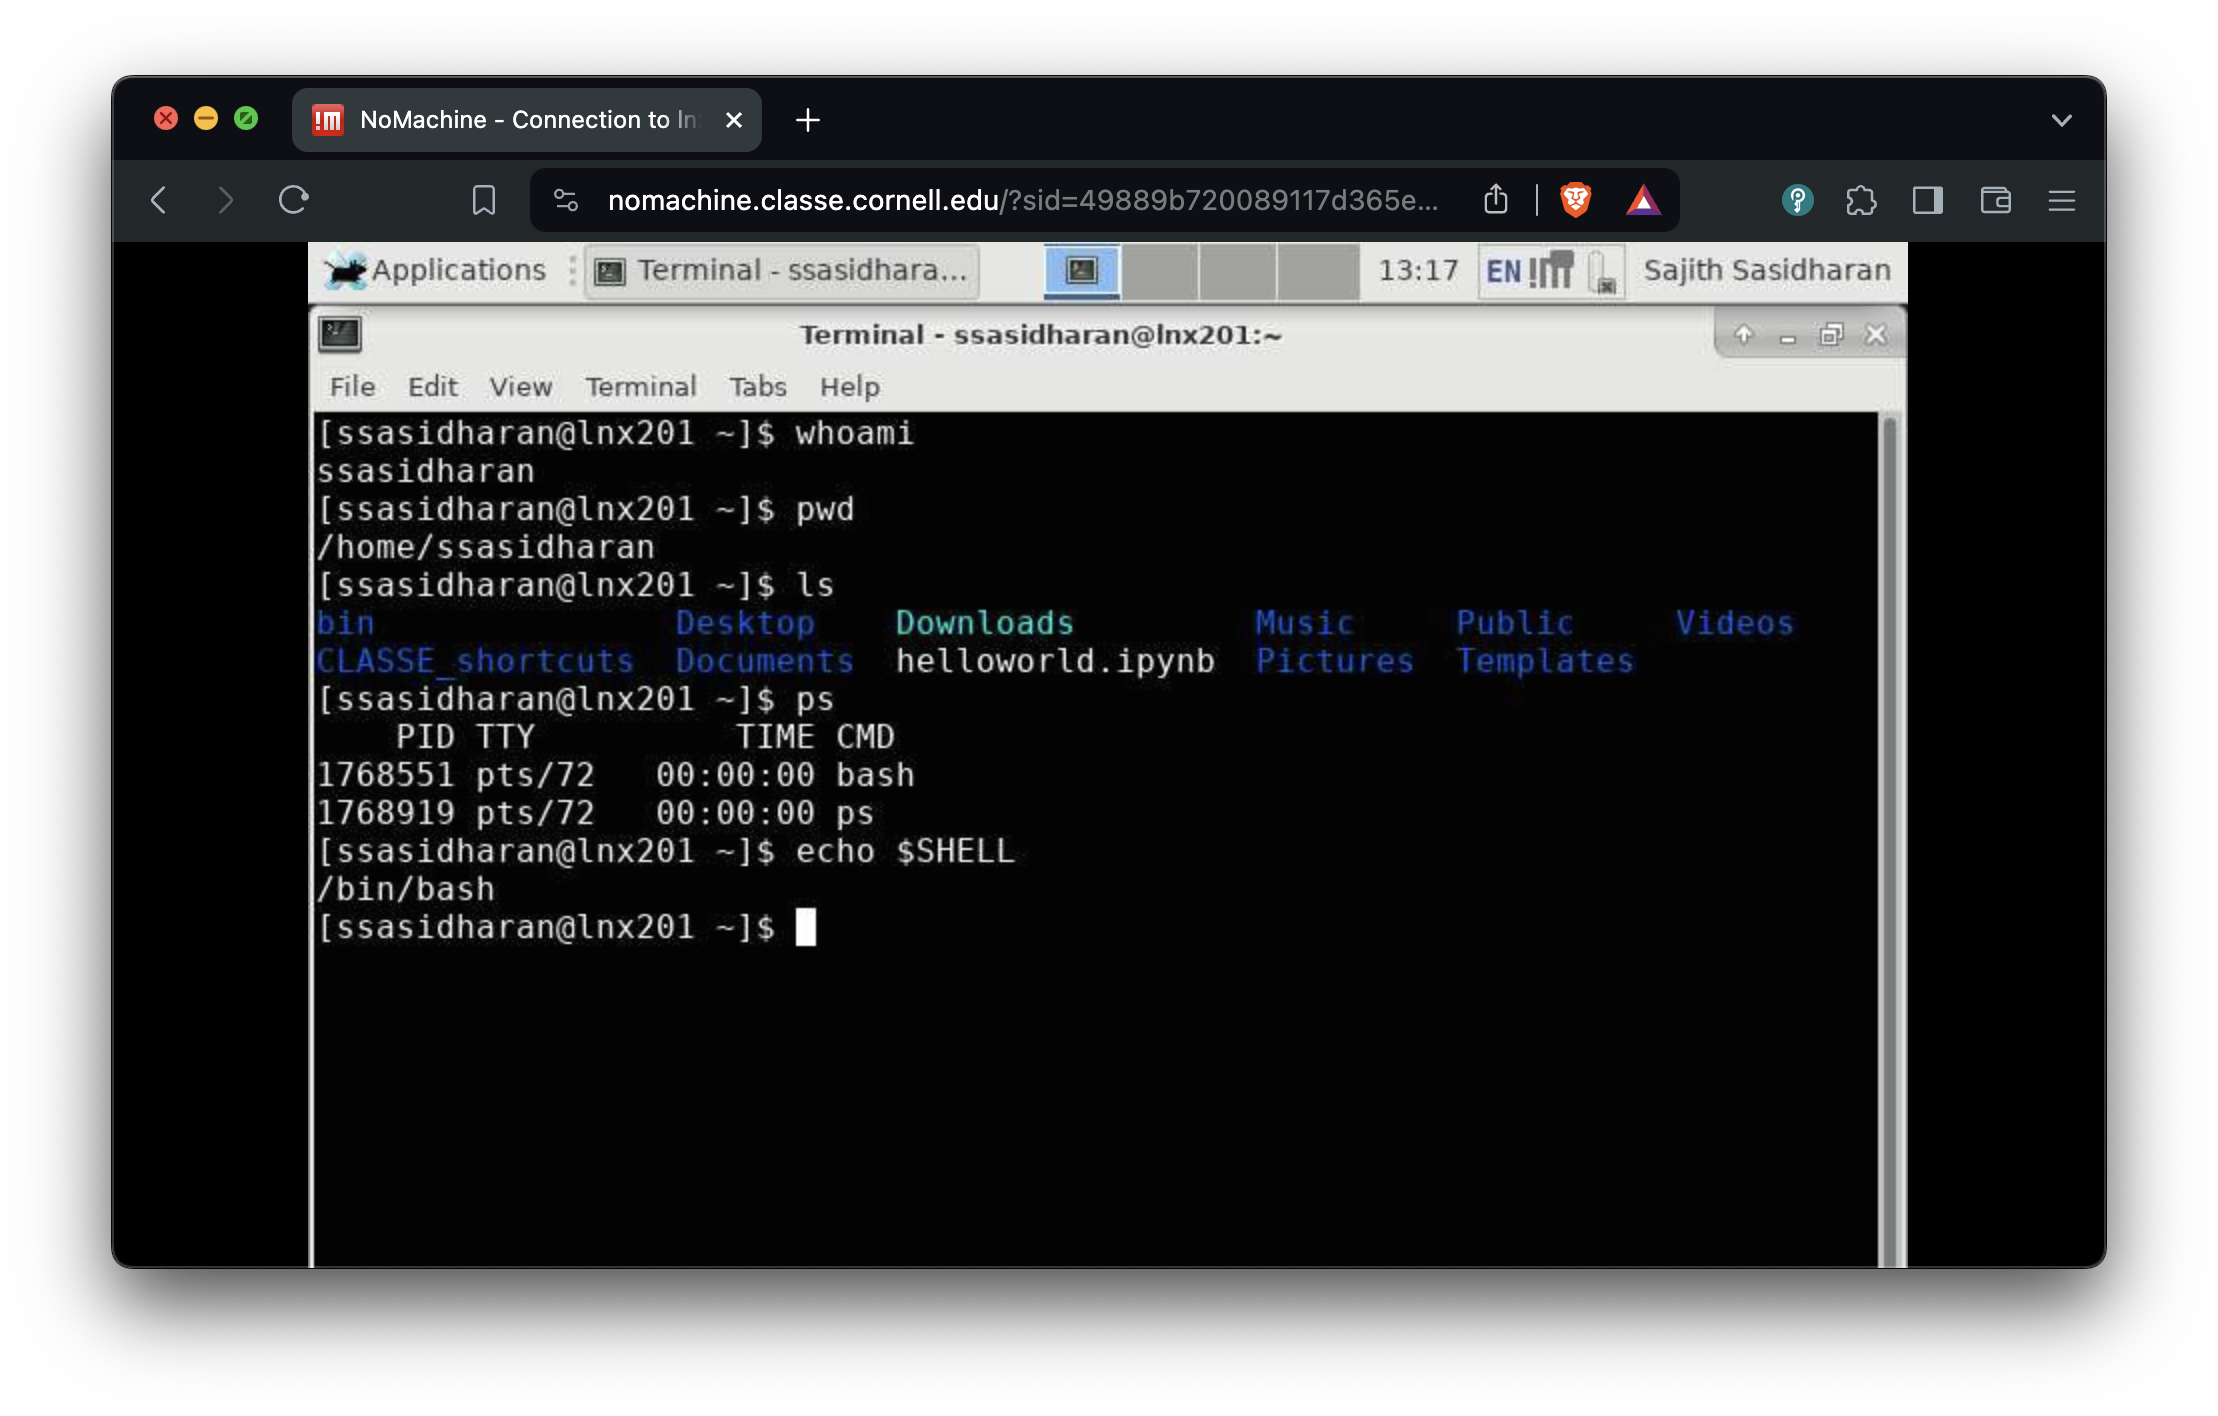Open the browser extensions puzzle icon

point(1861,200)
